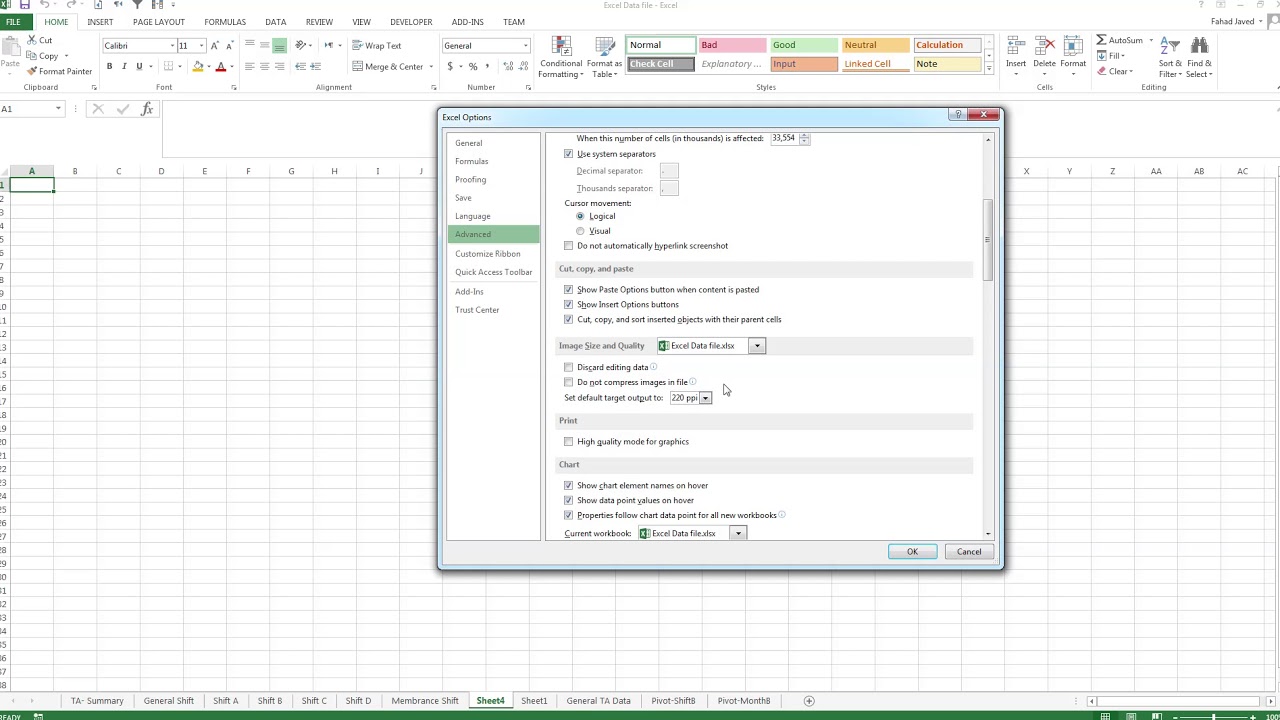Toggle Show Insert Options buttons checkbox
The height and width of the screenshot is (720, 1280).
tap(569, 305)
